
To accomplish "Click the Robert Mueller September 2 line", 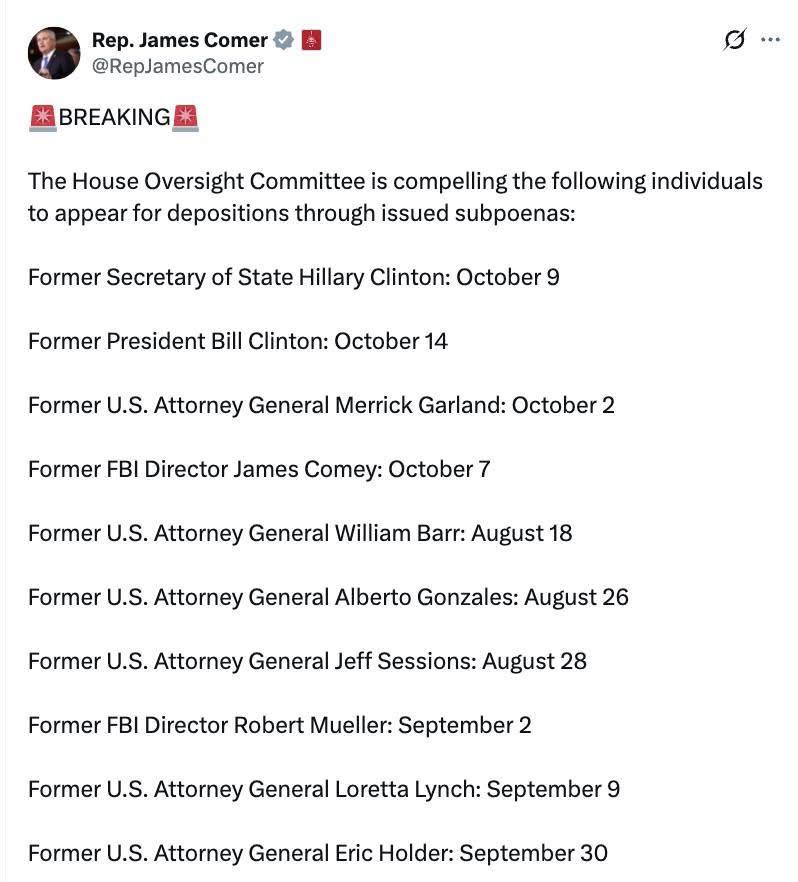I will pos(280,725).
